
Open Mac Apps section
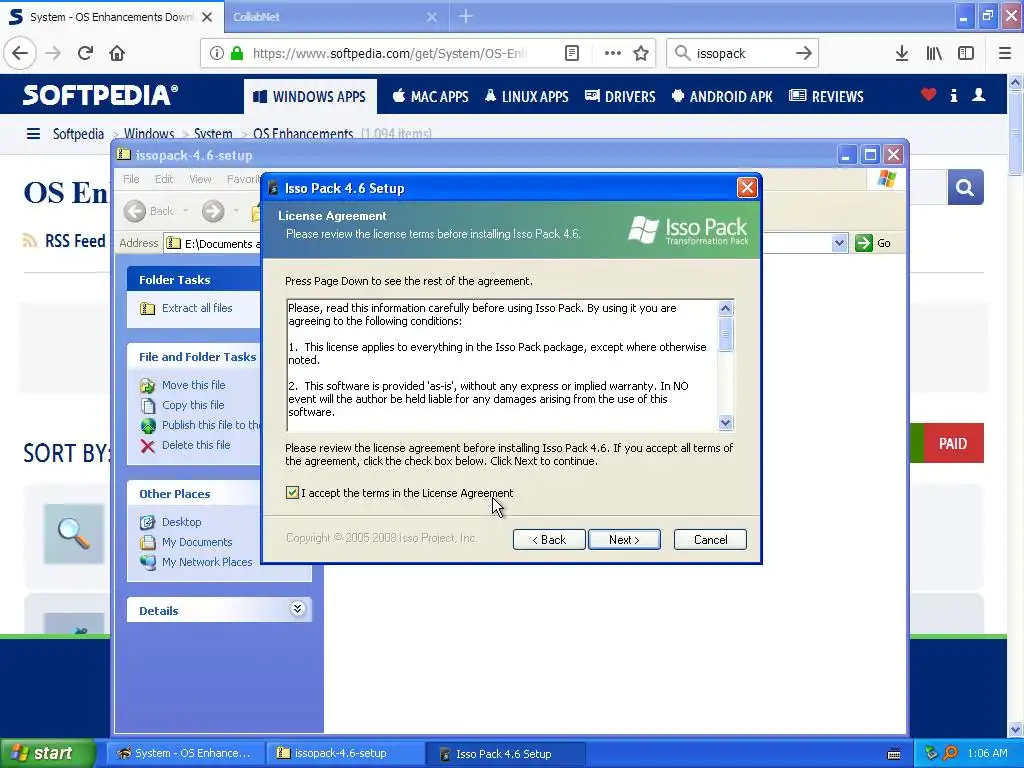[x=430, y=96]
